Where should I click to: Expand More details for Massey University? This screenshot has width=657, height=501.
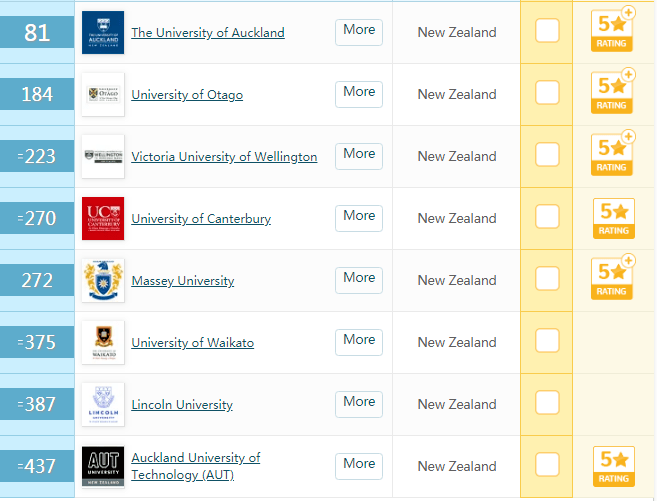(x=359, y=279)
